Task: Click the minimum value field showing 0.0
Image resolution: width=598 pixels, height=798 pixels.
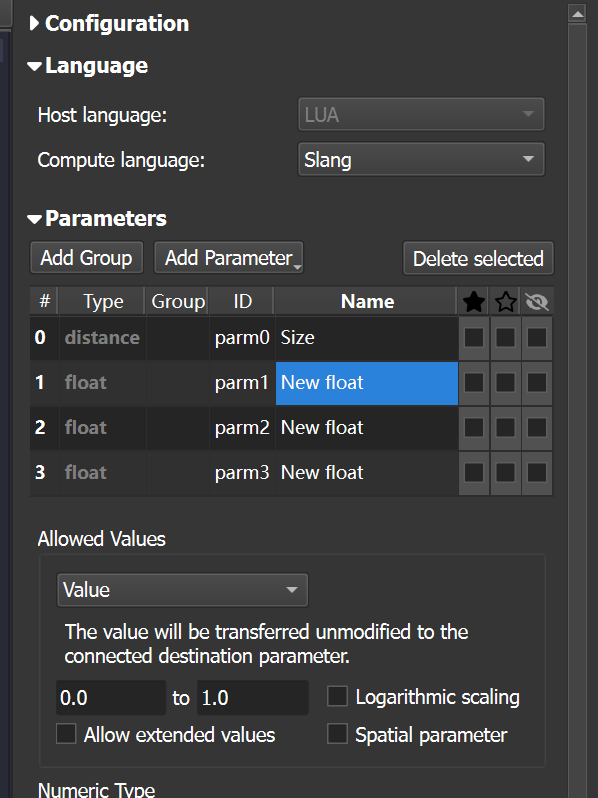Action: pyautogui.click(x=111, y=697)
